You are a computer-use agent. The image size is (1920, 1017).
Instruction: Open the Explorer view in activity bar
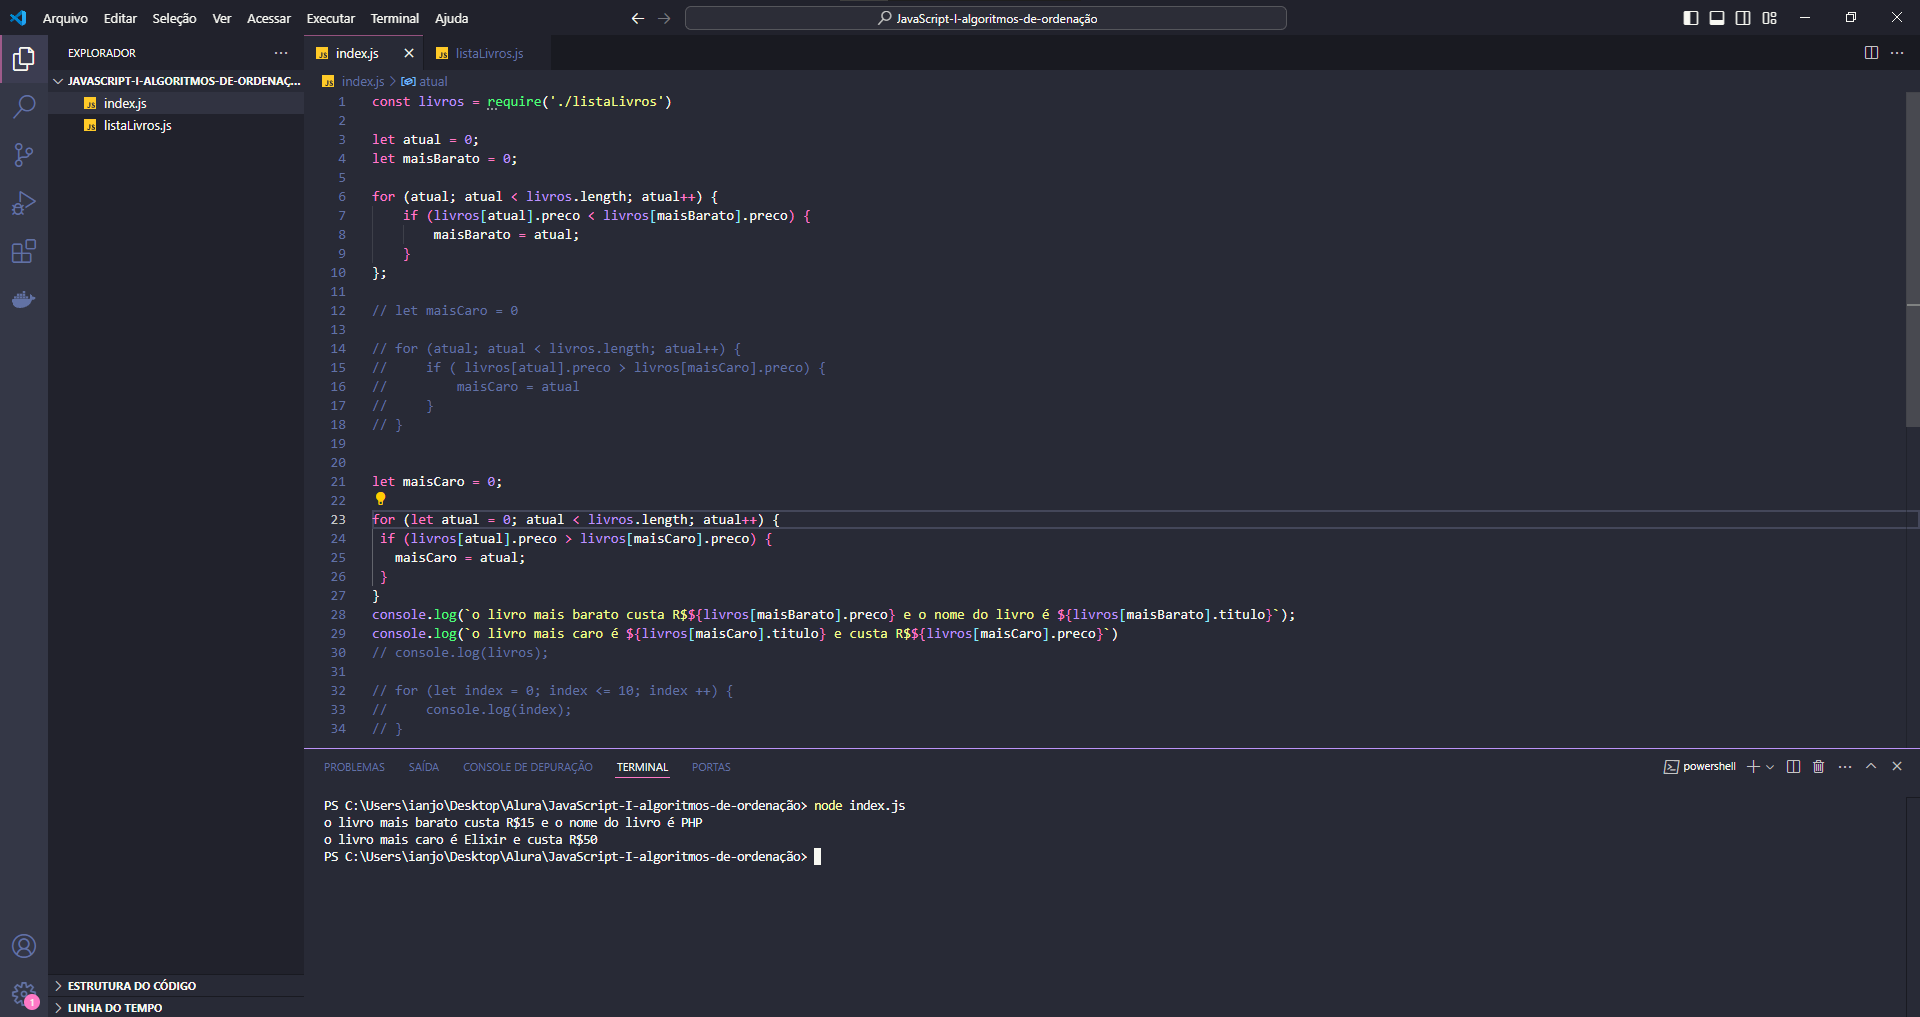click(24, 59)
